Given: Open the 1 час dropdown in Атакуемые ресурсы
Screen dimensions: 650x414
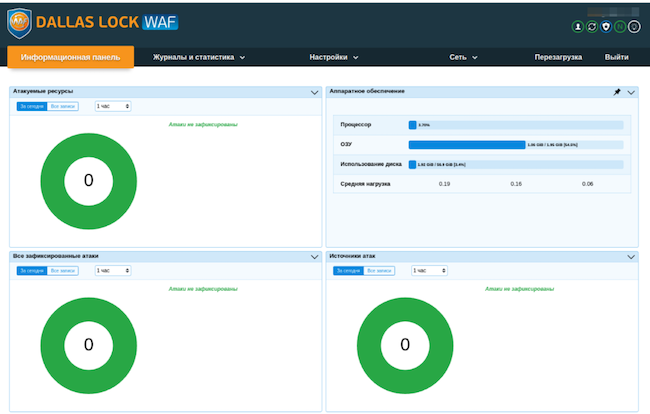Looking at the screenshot, I should [x=113, y=106].
